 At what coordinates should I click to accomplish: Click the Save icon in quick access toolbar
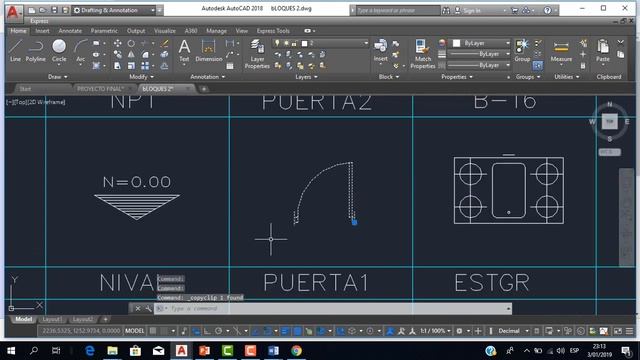coord(54,10)
